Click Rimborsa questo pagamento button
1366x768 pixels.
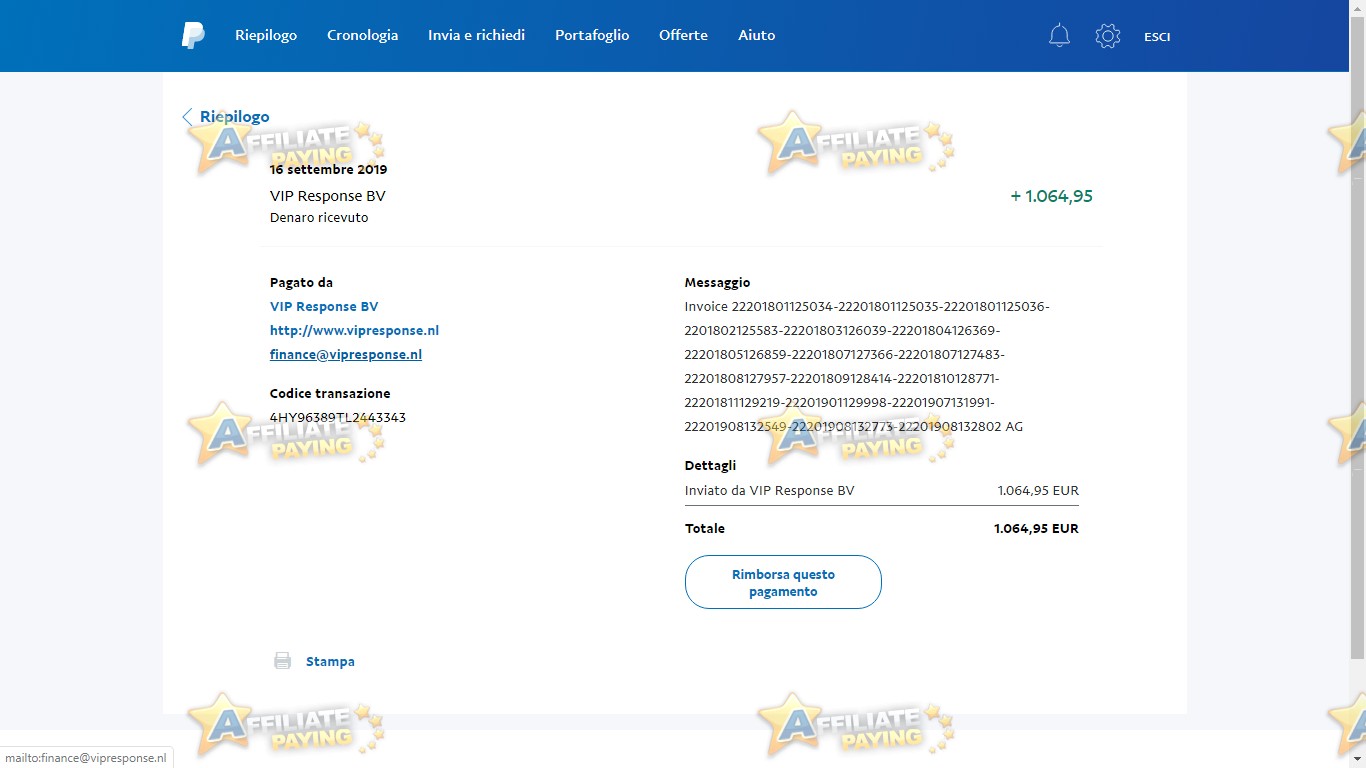pyautogui.click(x=783, y=582)
